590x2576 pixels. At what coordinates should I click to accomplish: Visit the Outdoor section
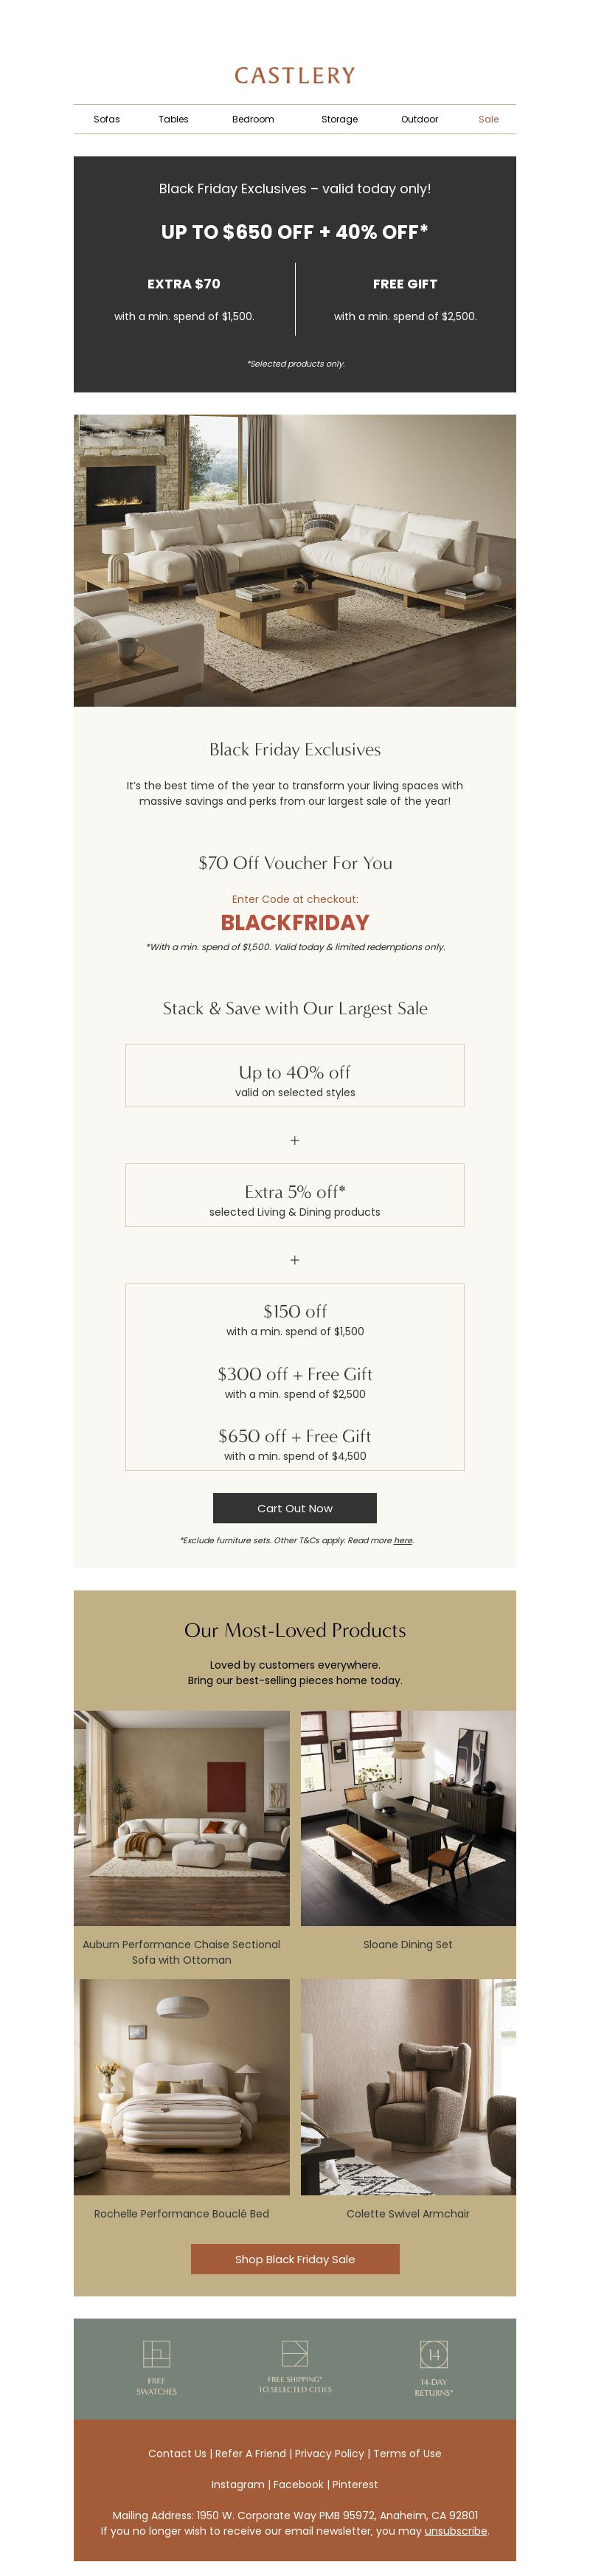tap(419, 119)
